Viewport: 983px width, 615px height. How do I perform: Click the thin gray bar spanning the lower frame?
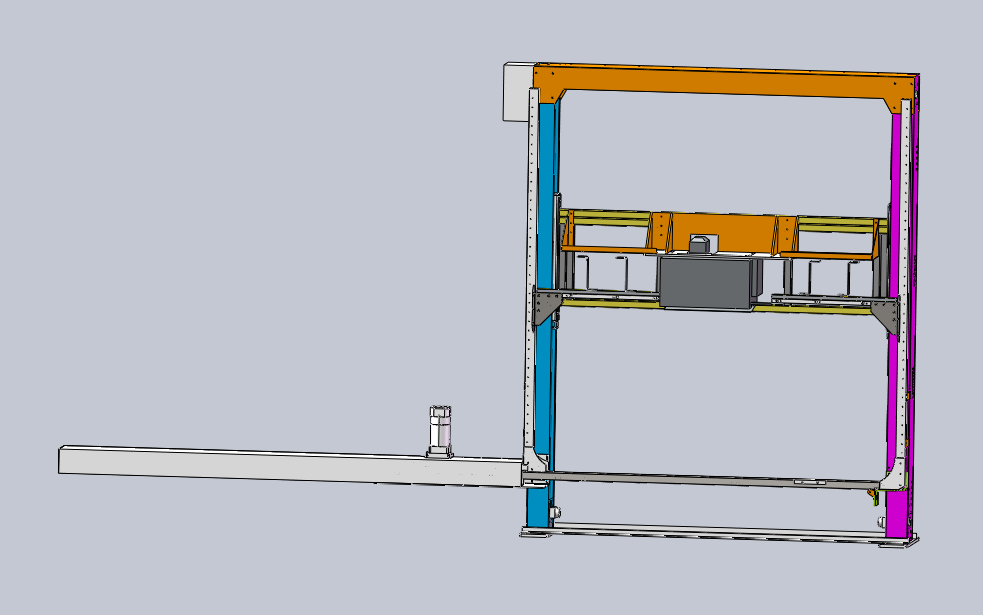[700, 478]
